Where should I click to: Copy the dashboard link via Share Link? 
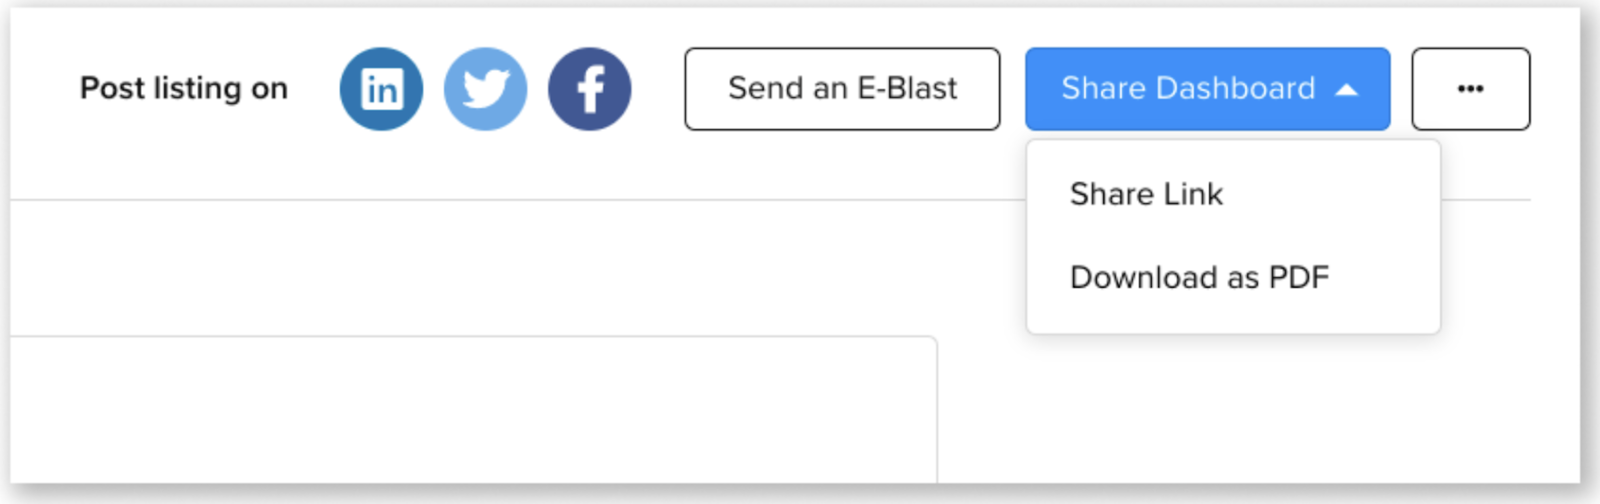coord(1146,194)
